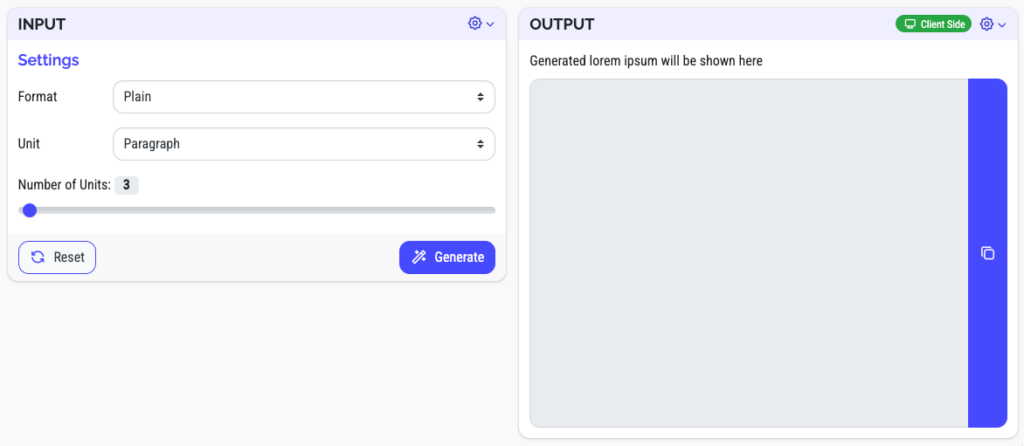Click the Generate button text
1024x446 pixels.
pos(459,257)
